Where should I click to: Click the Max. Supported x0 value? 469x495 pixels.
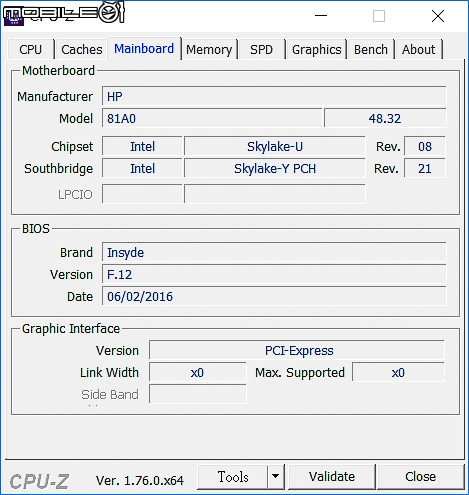398,372
